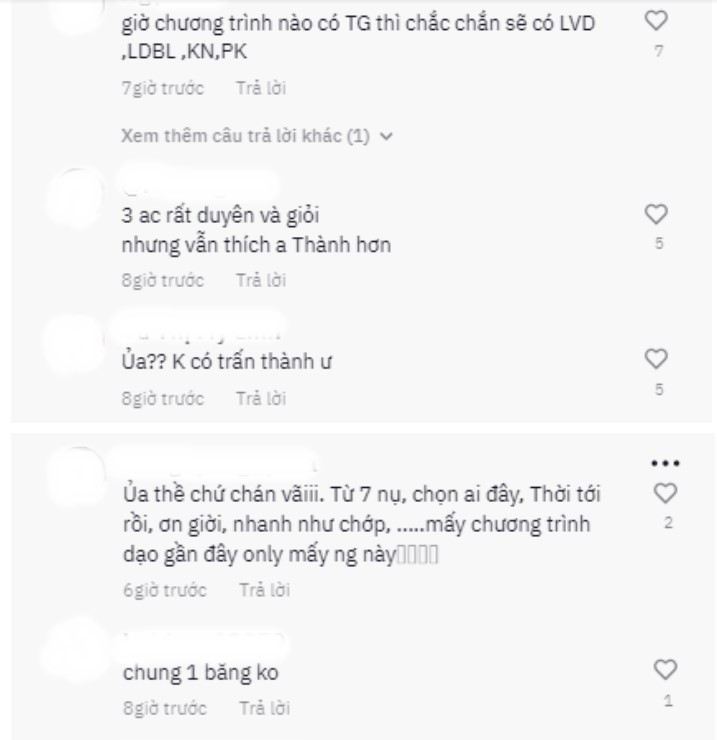
Task: Like the 'K có trấn thành ư' comment
Action: pos(656,359)
